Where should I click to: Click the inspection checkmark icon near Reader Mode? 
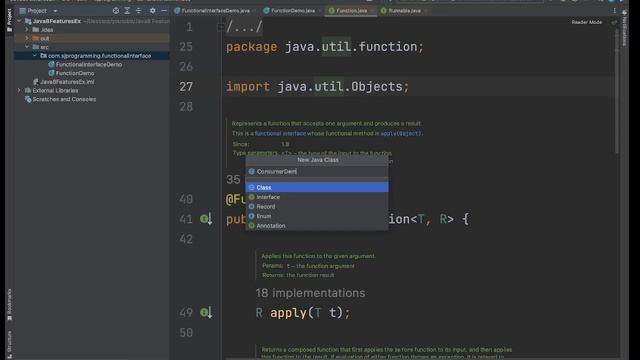[x=613, y=22]
